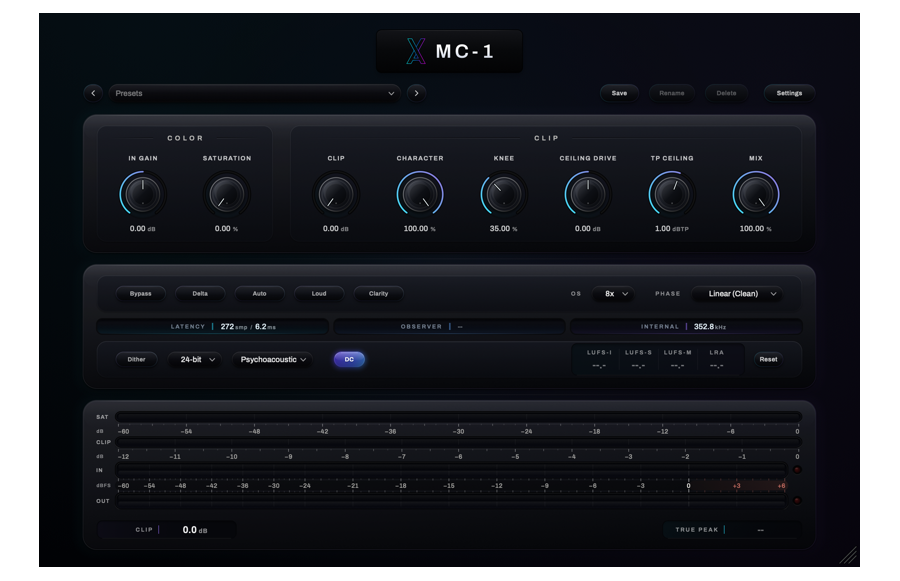Image resolution: width=900 pixels, height=581 pixels.
Task: Click the Ceiling Drive value 0.00 dB
Action: coord(588,228)
